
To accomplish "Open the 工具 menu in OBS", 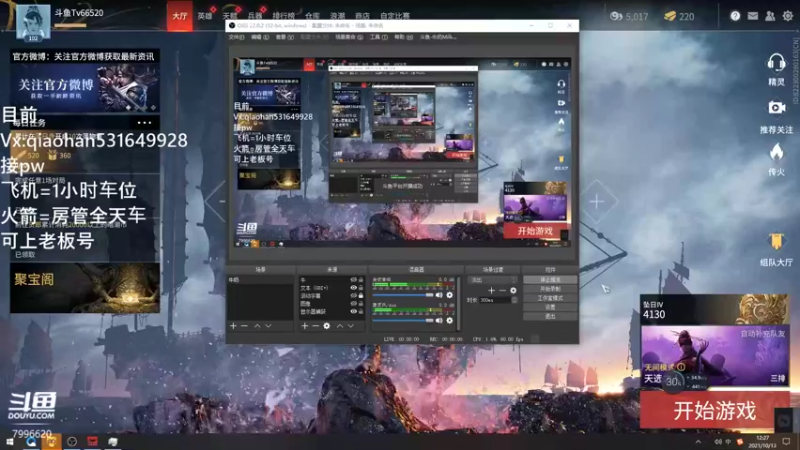I will point(378,37).
